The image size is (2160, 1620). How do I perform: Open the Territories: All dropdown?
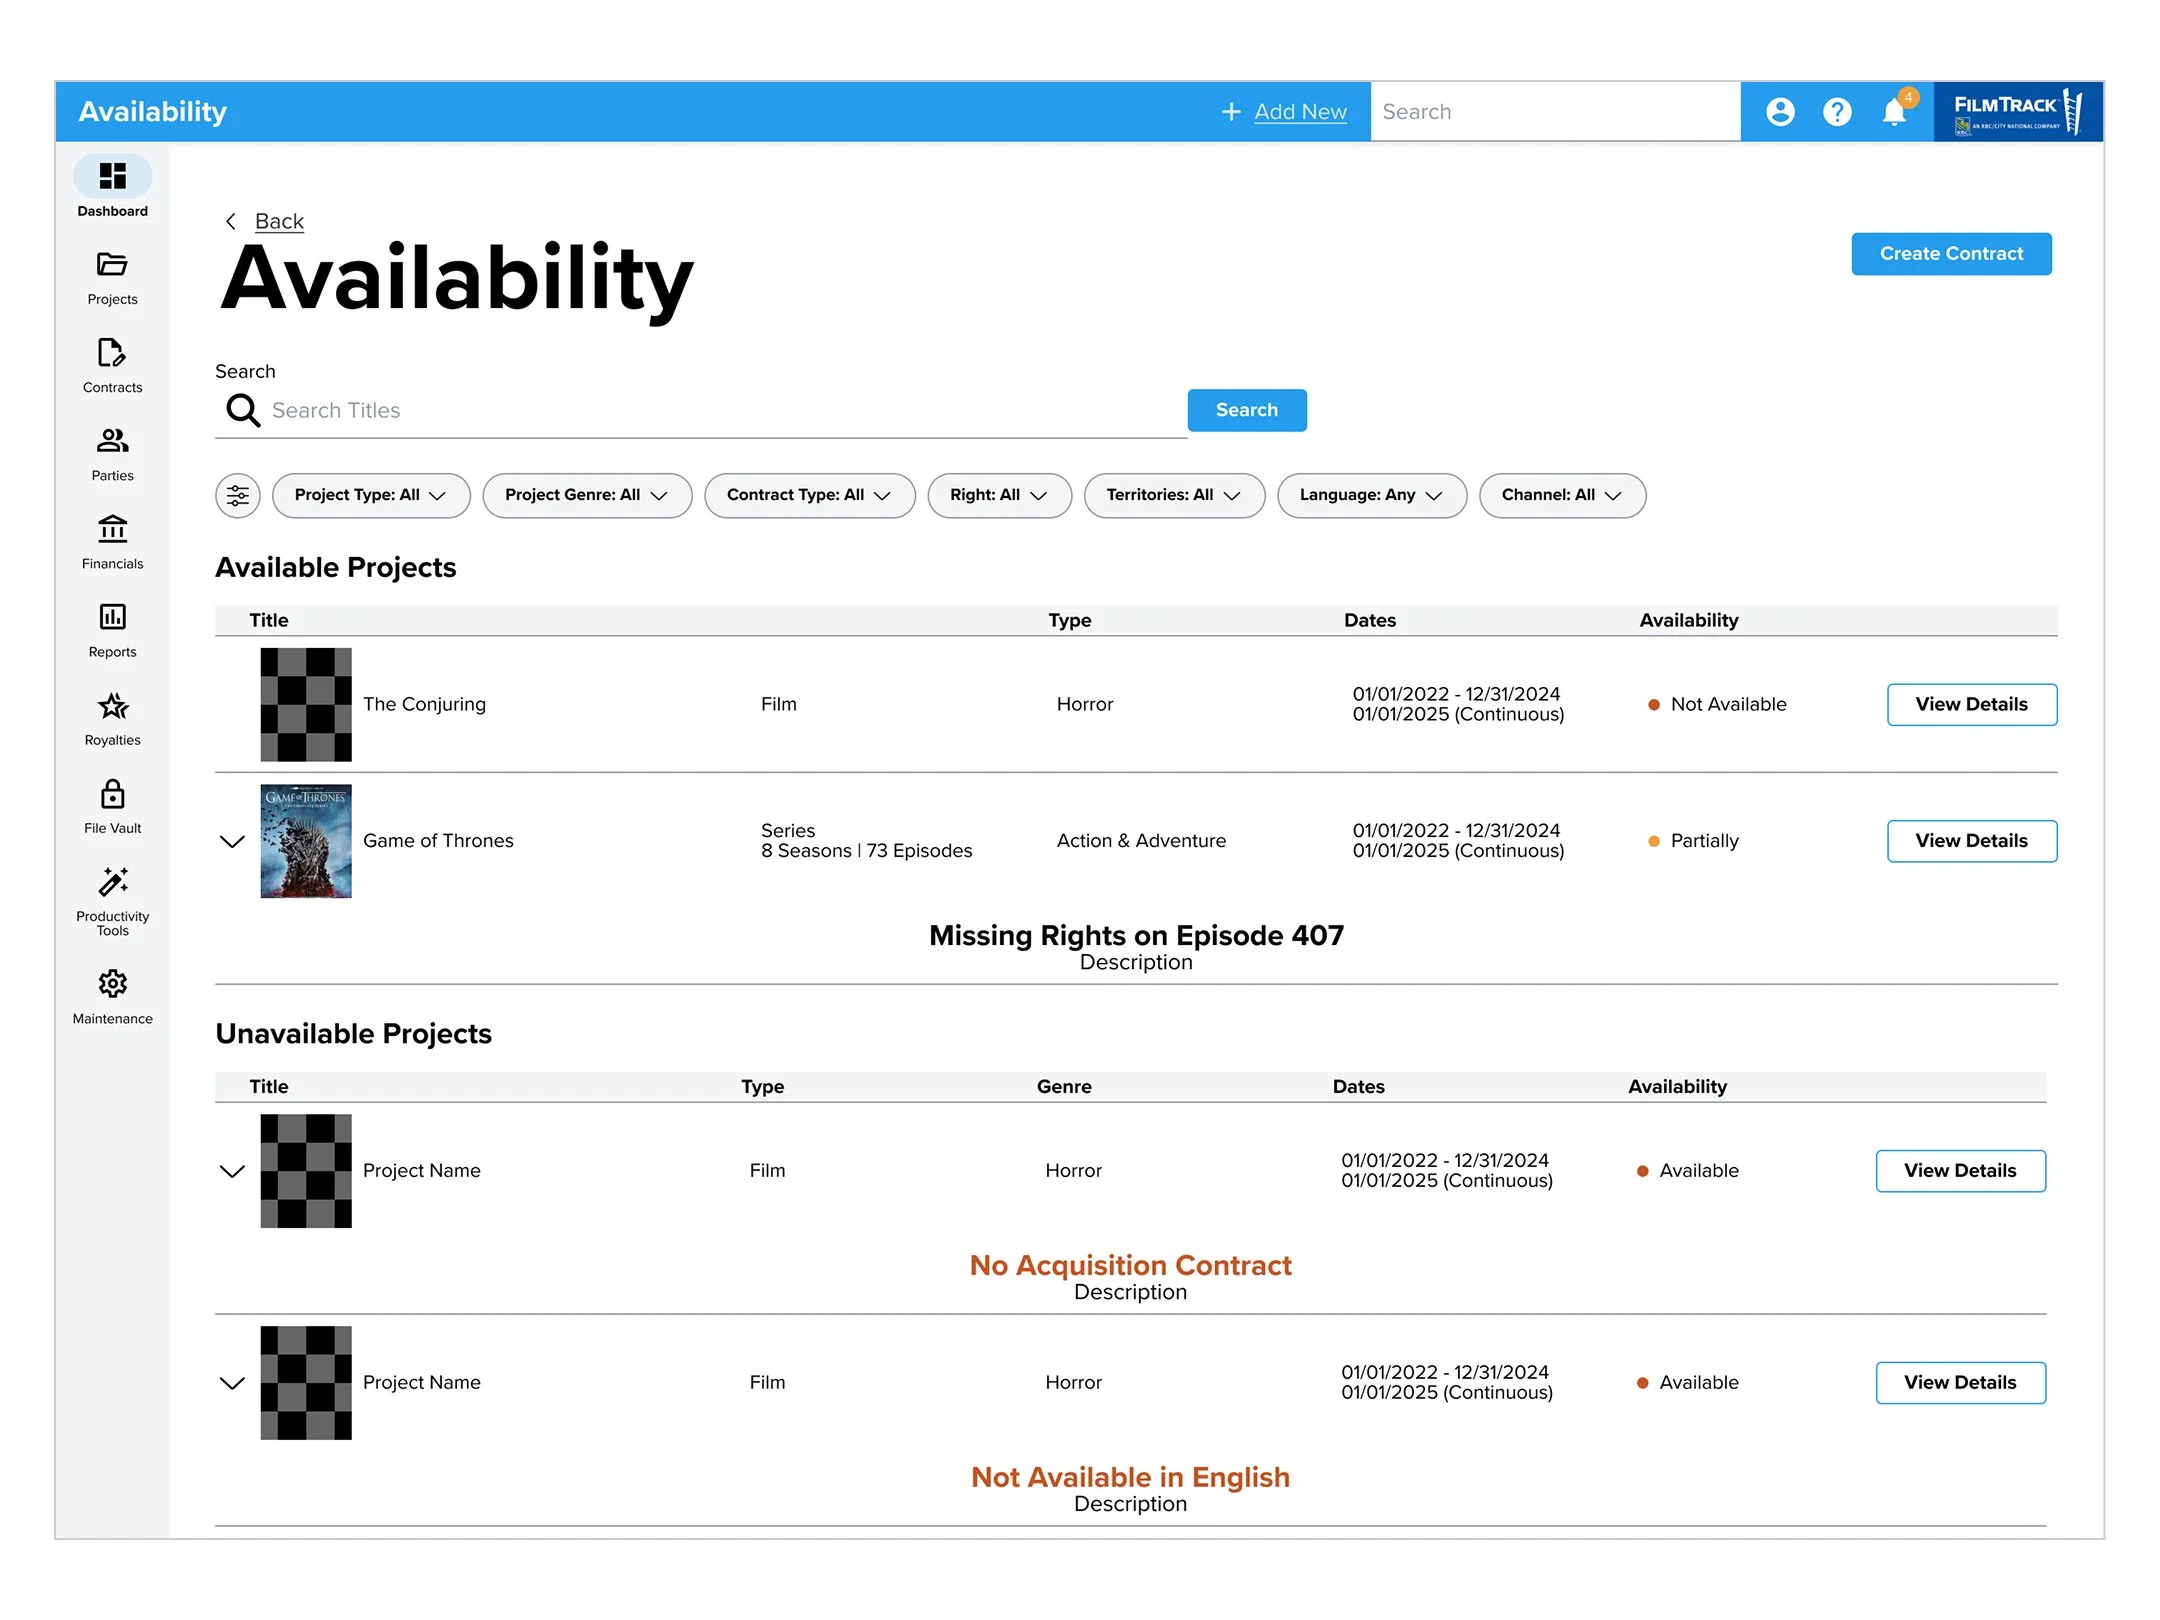1173,496
